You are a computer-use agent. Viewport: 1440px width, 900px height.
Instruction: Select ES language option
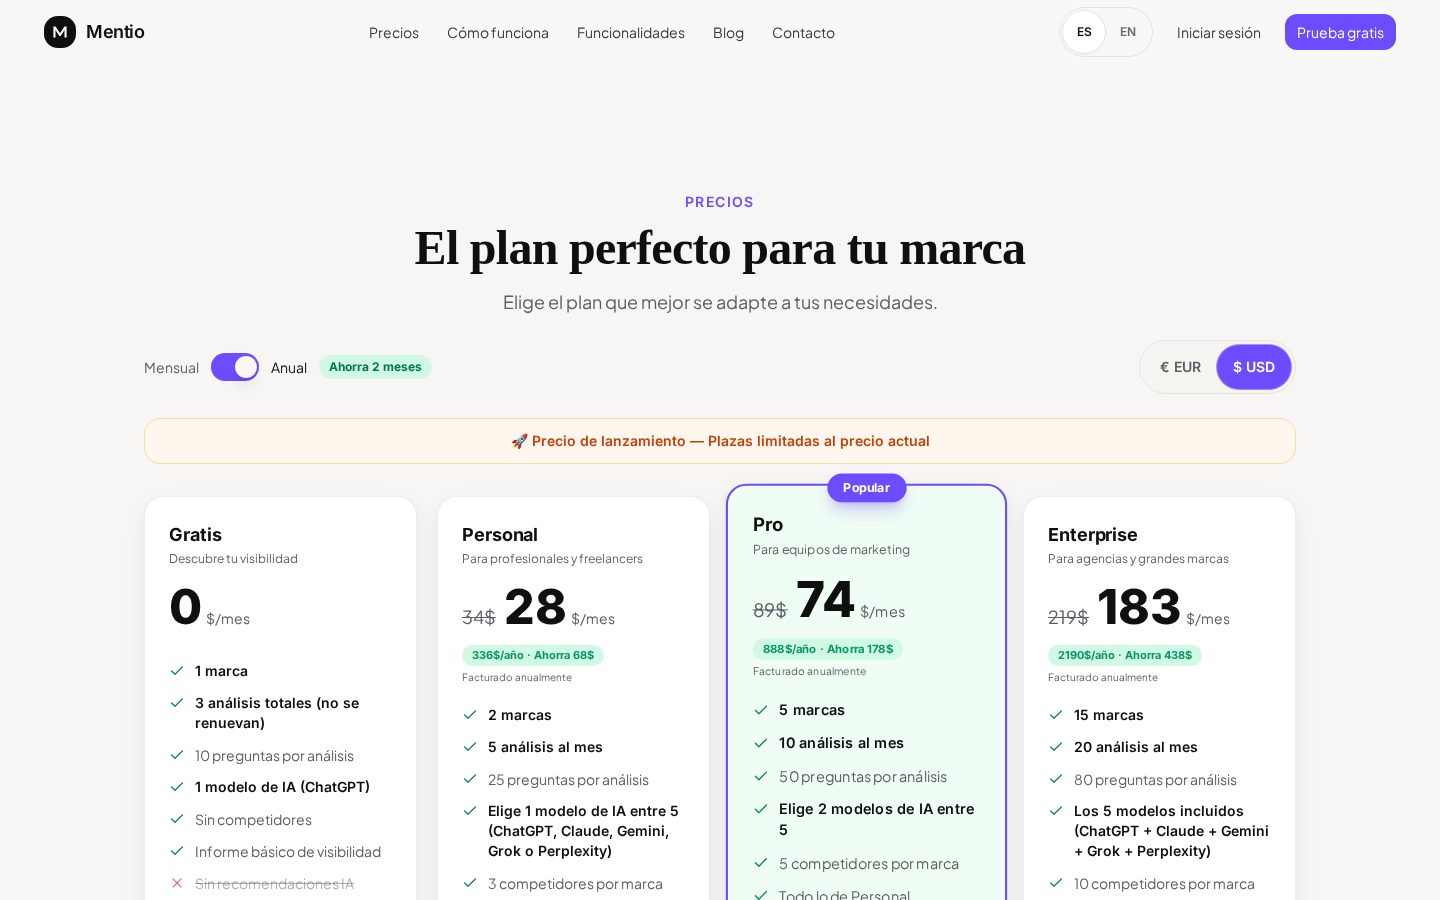point(1084,32)
